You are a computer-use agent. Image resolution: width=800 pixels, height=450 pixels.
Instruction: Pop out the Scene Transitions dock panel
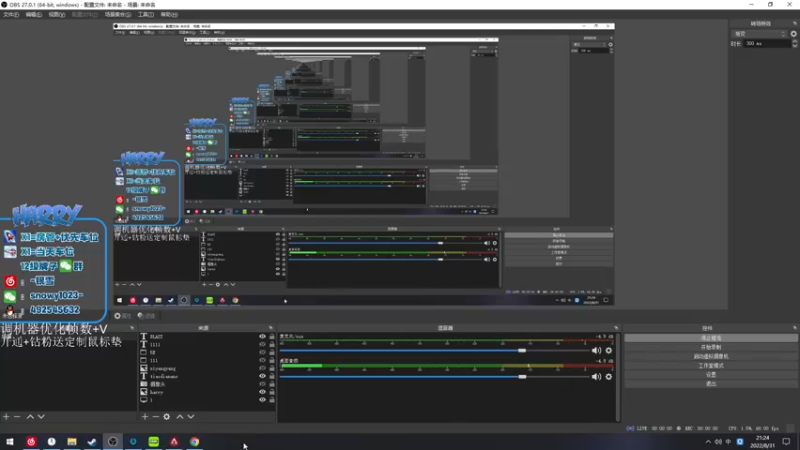point(794,23)
